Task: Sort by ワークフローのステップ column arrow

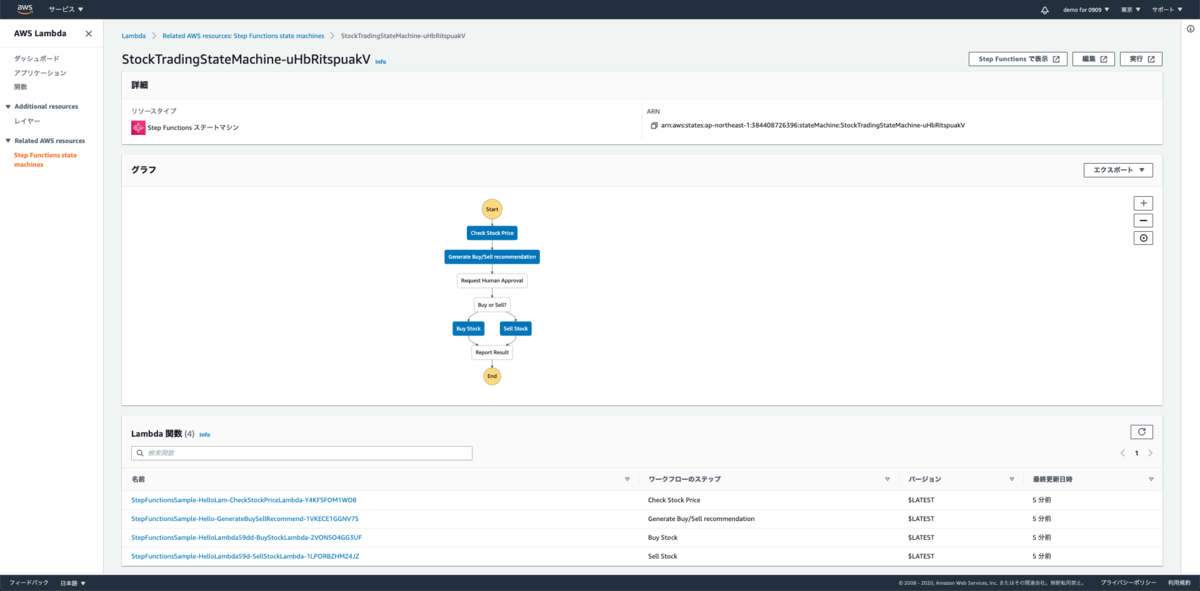Action: (887, 480)
